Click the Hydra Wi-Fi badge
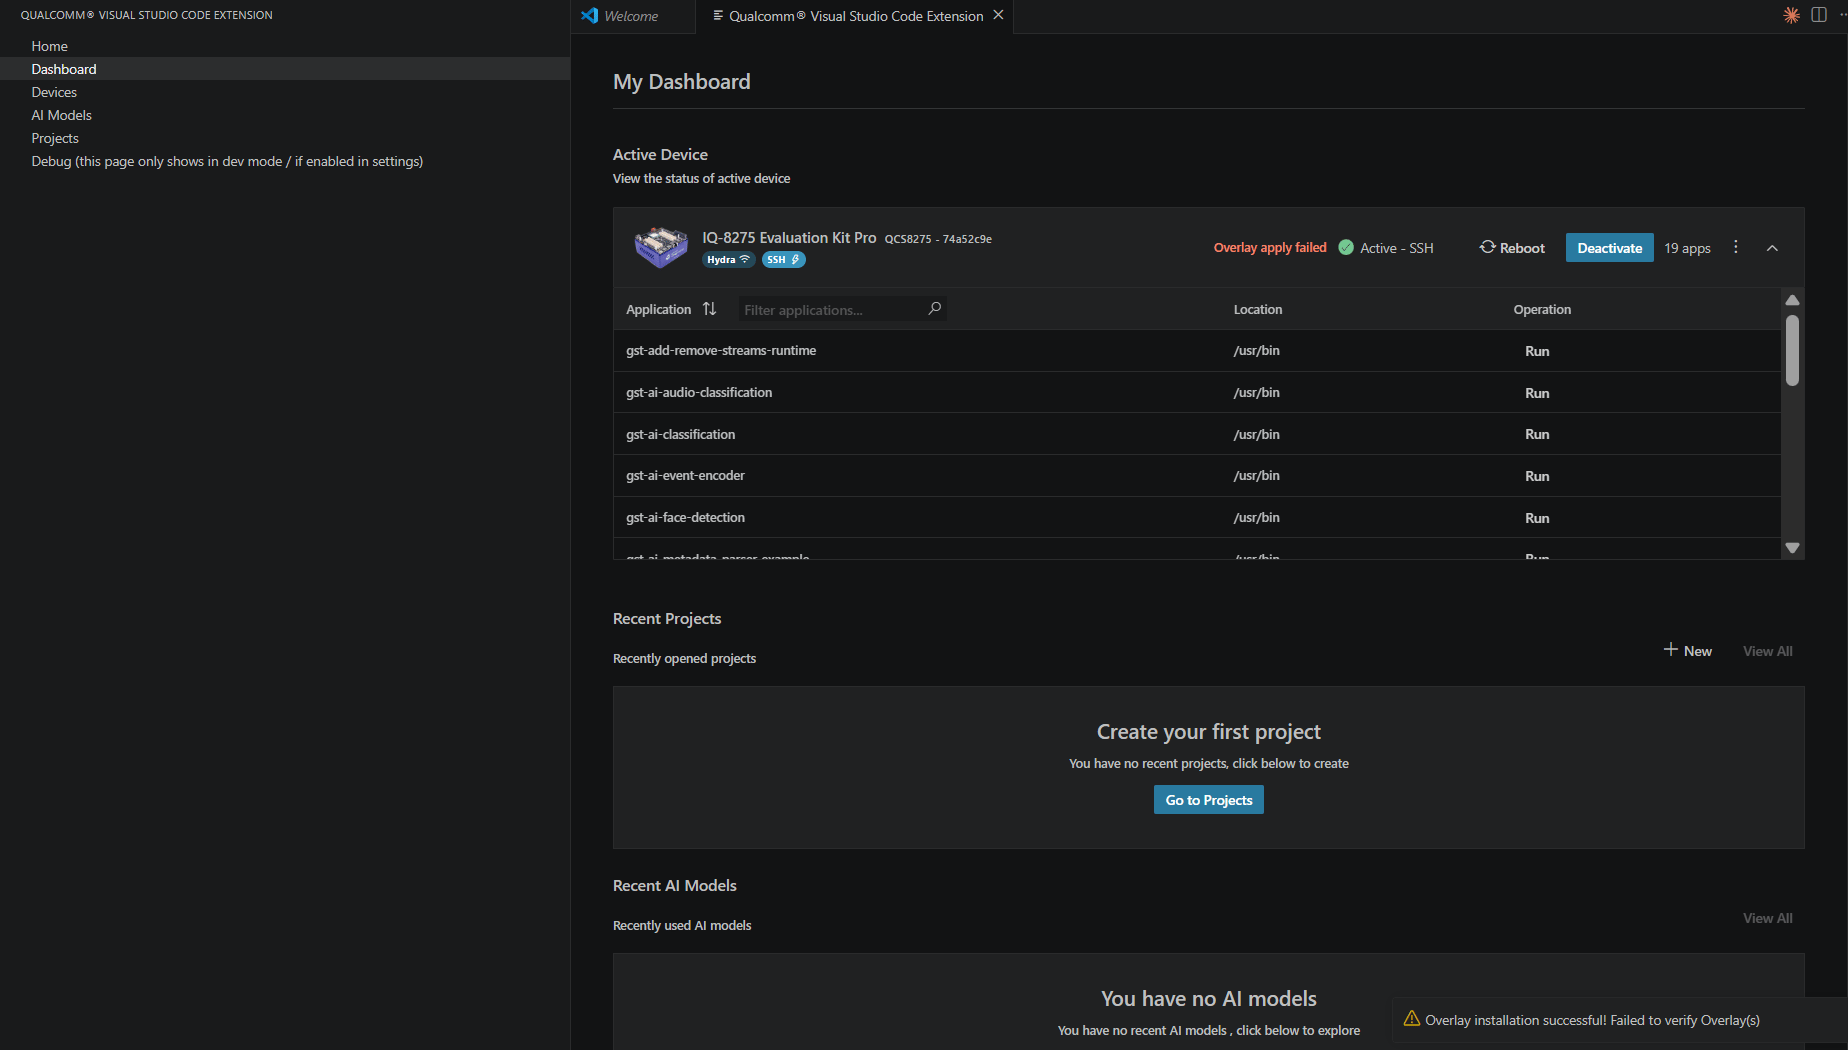Screen dimensions: 1848x1050 [728, 260]
